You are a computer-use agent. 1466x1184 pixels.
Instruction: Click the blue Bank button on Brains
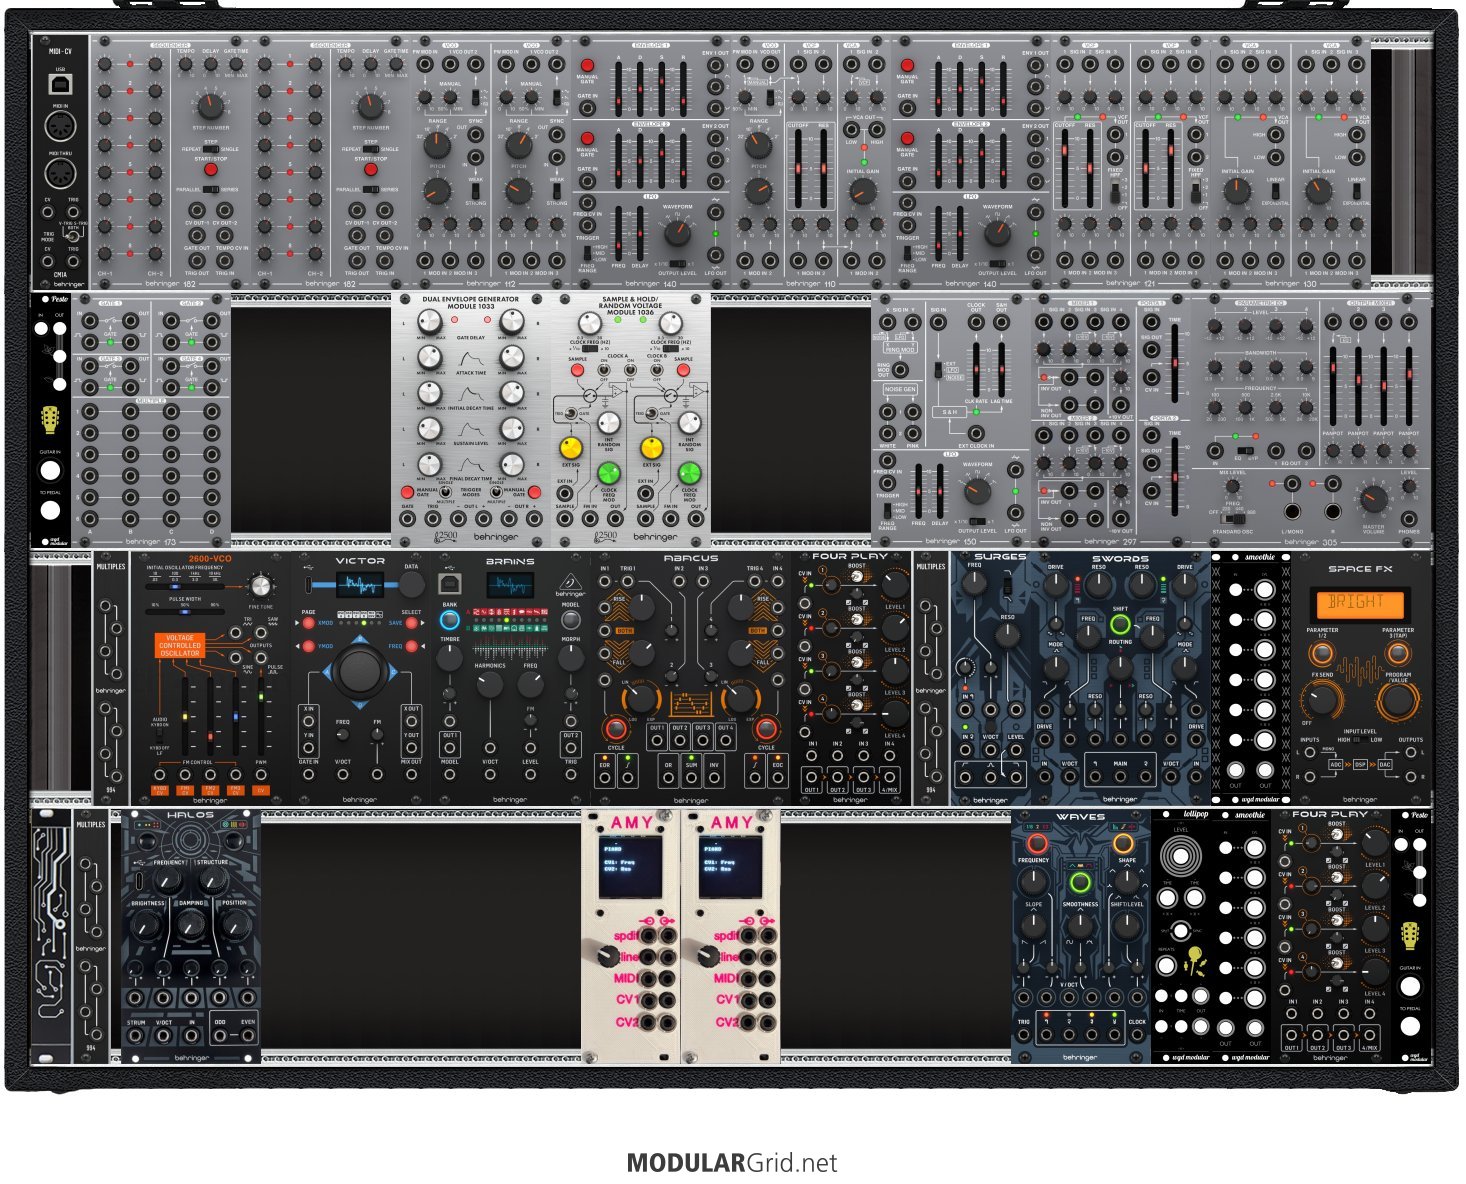pyautogui.click(x=449, y=620)
